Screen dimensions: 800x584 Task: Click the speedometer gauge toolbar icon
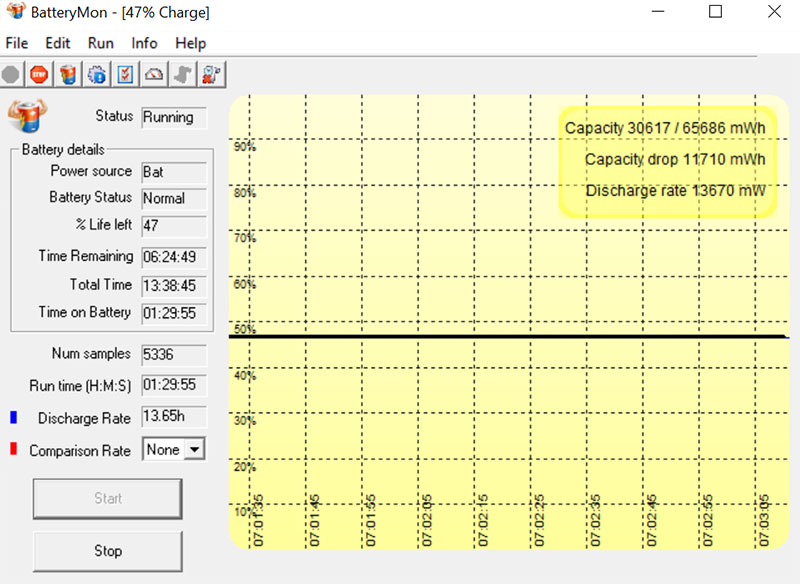[x=154, y=74]
